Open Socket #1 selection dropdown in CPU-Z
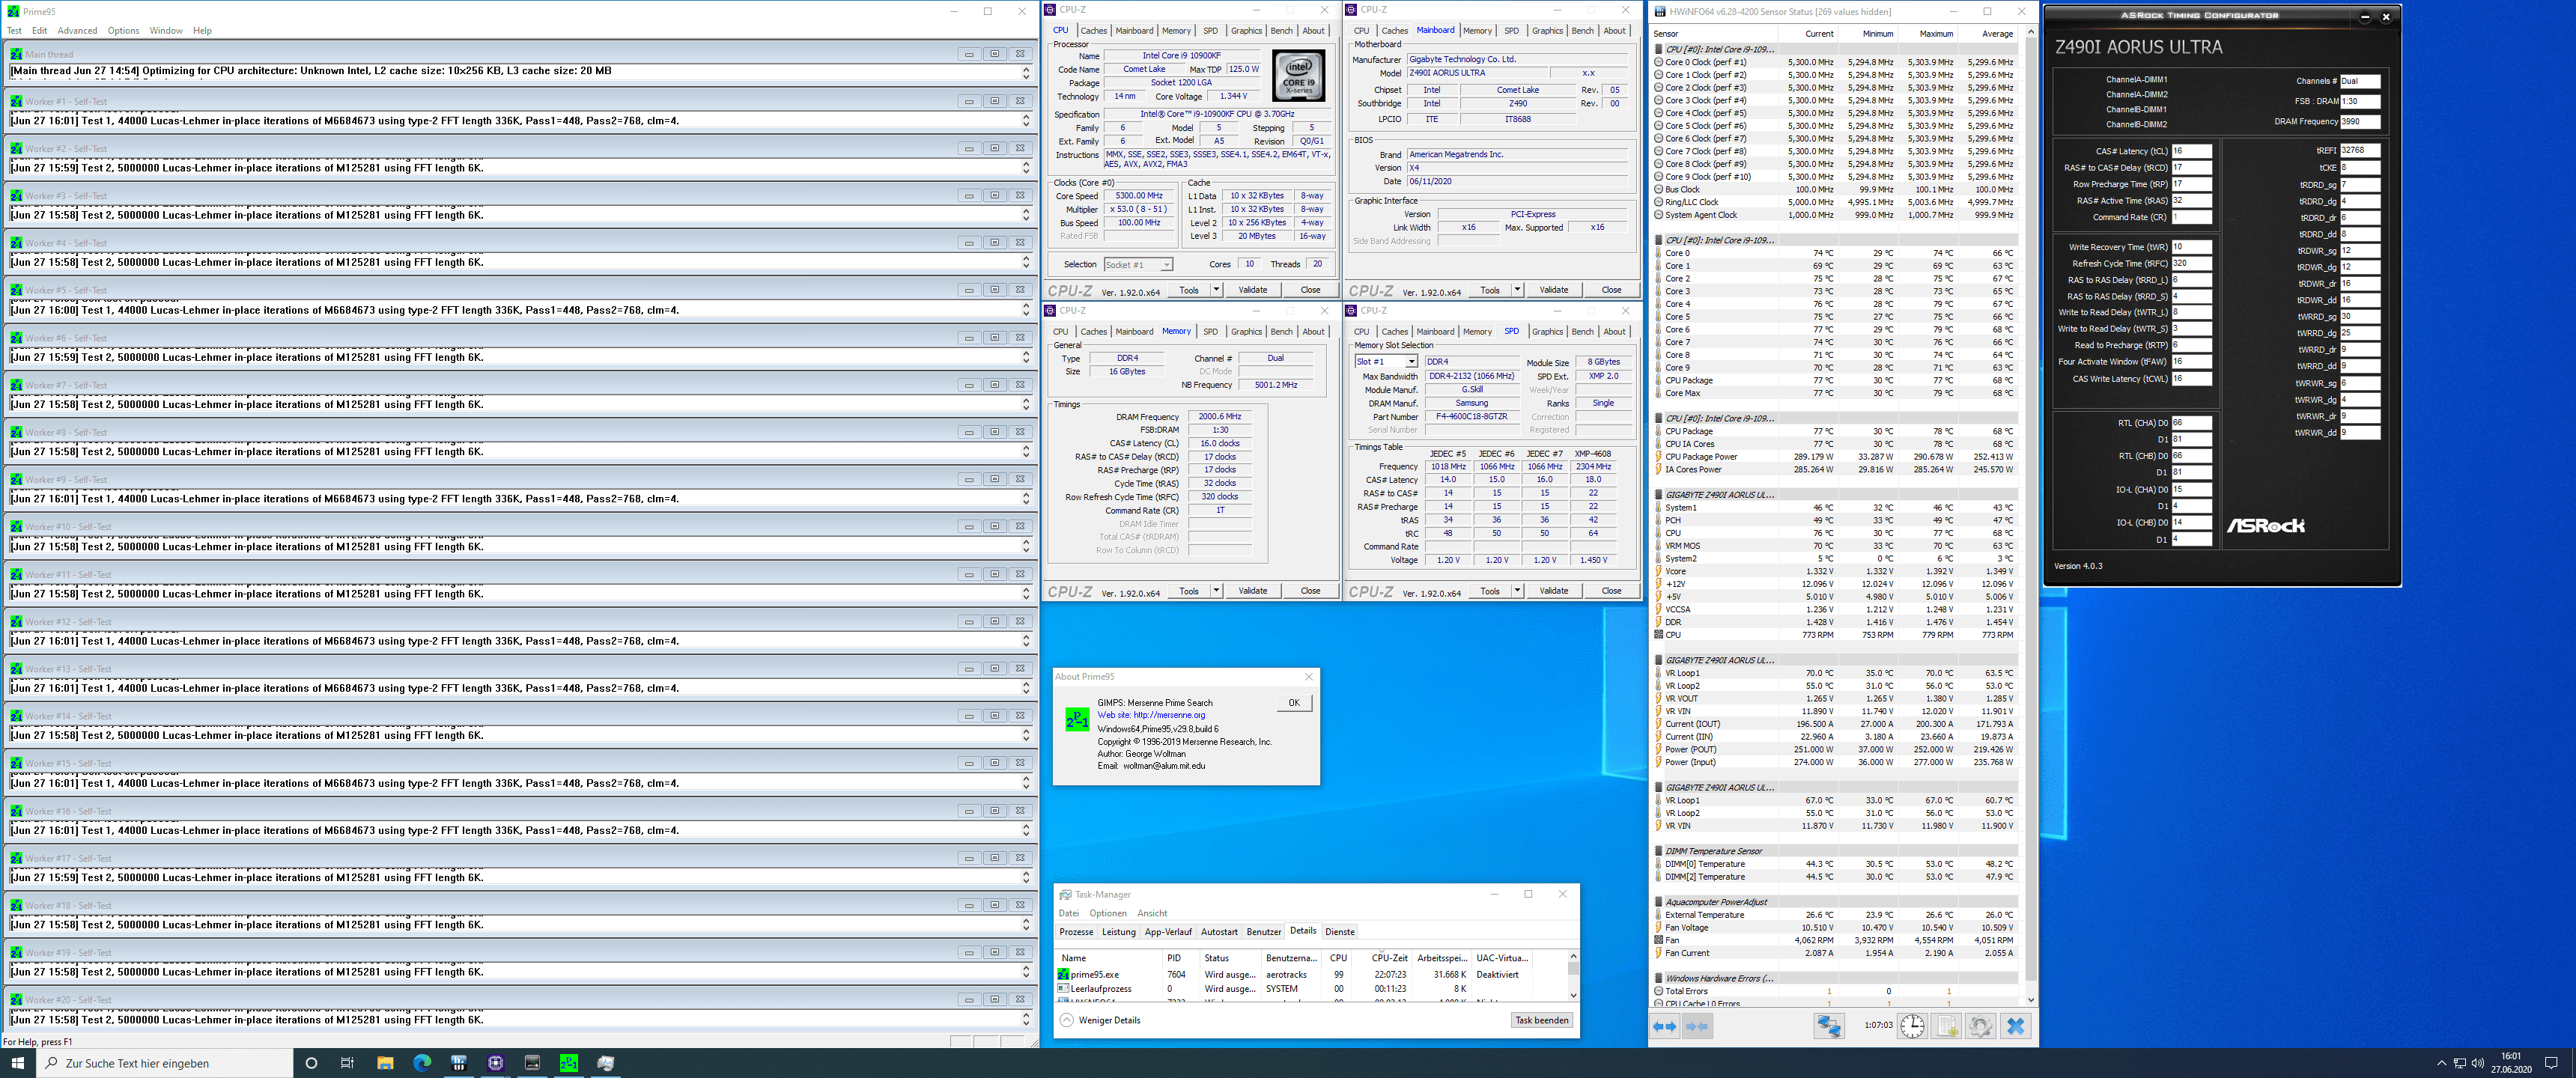The height and width of the screenshot is (1078, 2576). click(1138, 265)
